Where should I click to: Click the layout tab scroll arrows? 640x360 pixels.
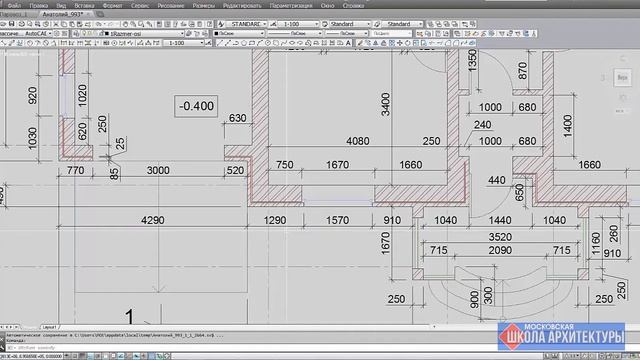click(10, 327)
